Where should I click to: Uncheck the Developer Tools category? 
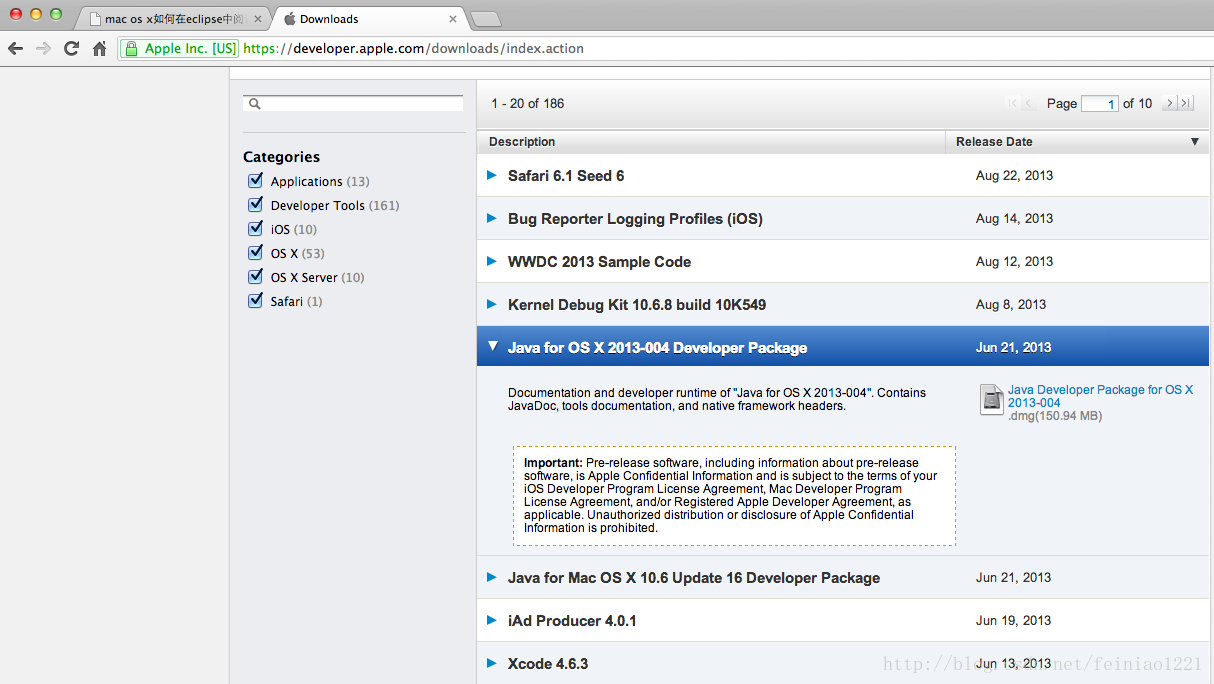click(255, 204)
